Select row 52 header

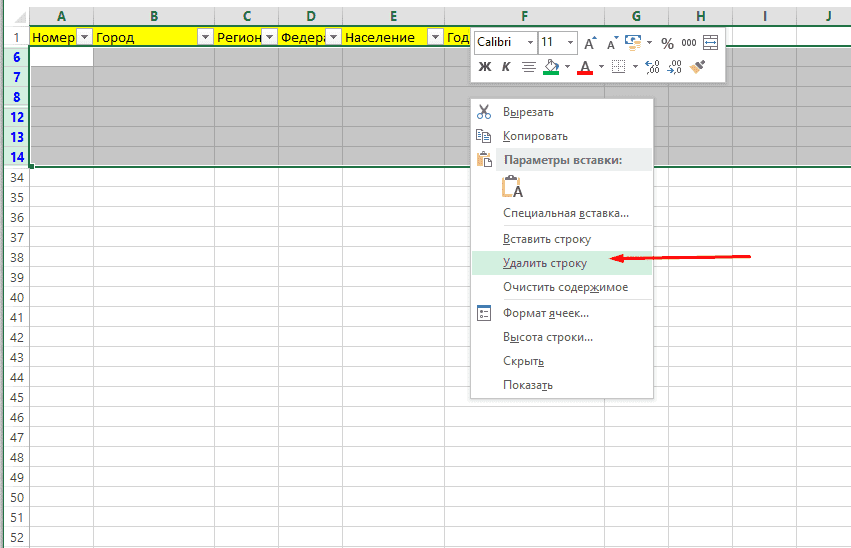click(x=17, y=538)
